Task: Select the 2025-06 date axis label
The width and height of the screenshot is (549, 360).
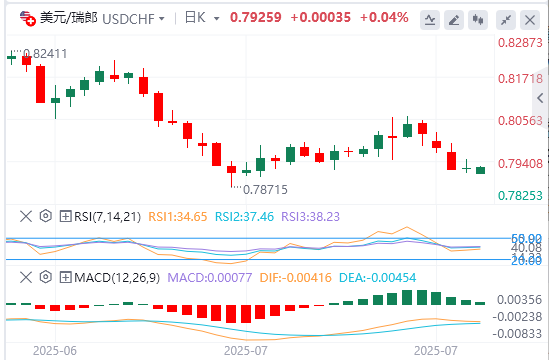Action: 55,351
